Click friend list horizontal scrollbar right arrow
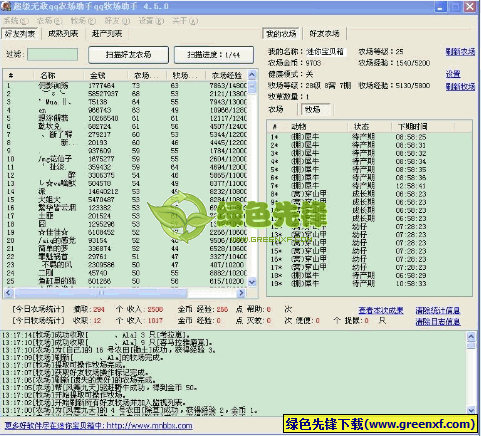 [x=242, y=293]
